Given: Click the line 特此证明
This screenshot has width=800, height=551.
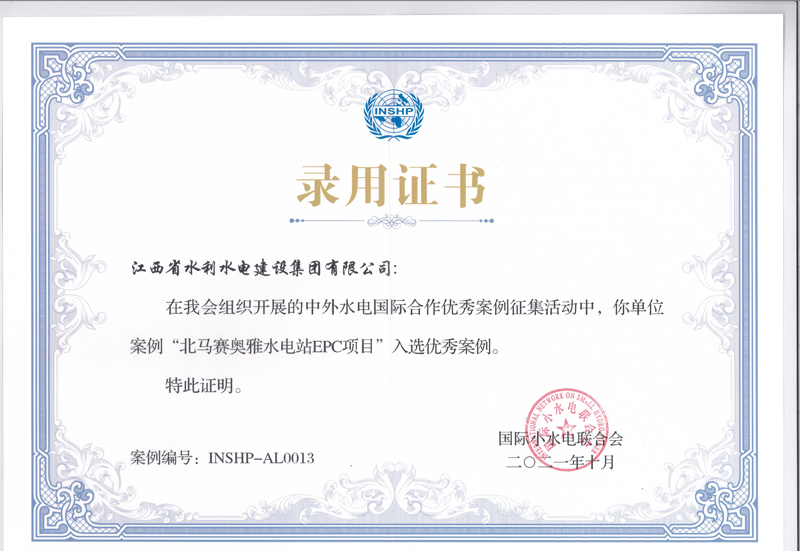Looking at the screenshot, I should (x=202, y=386).
